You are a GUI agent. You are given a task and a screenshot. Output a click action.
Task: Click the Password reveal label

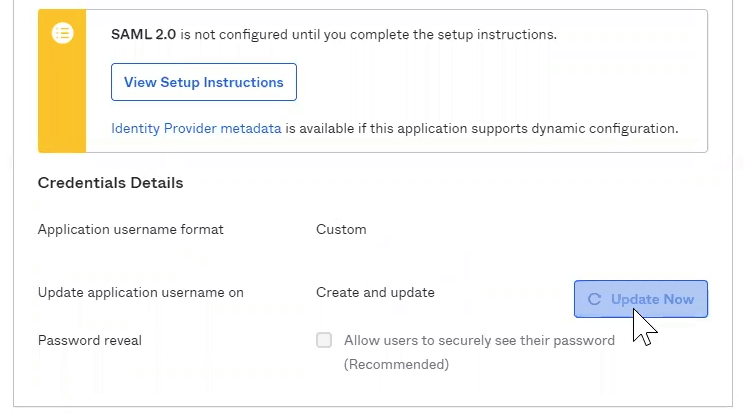(89, 340)
